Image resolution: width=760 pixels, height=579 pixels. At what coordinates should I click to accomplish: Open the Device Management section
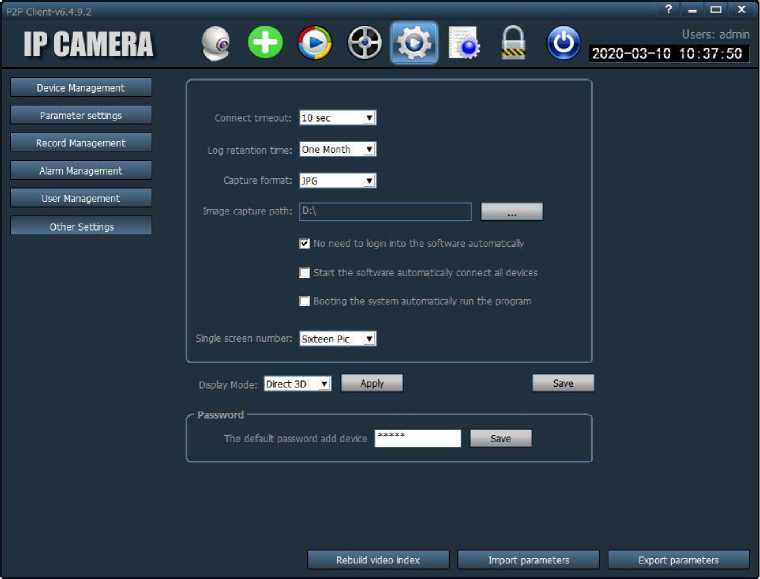pos(81,88)
